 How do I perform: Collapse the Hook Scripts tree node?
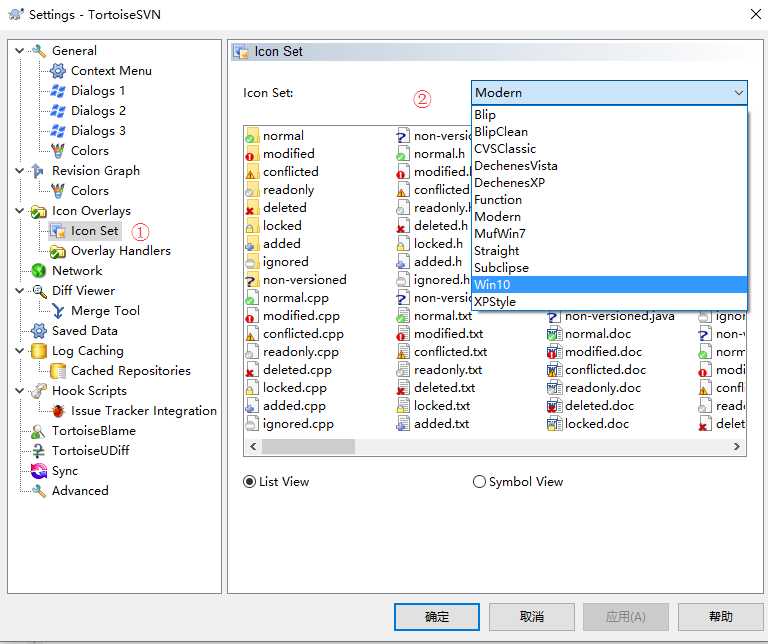click(x=20, y=391)
